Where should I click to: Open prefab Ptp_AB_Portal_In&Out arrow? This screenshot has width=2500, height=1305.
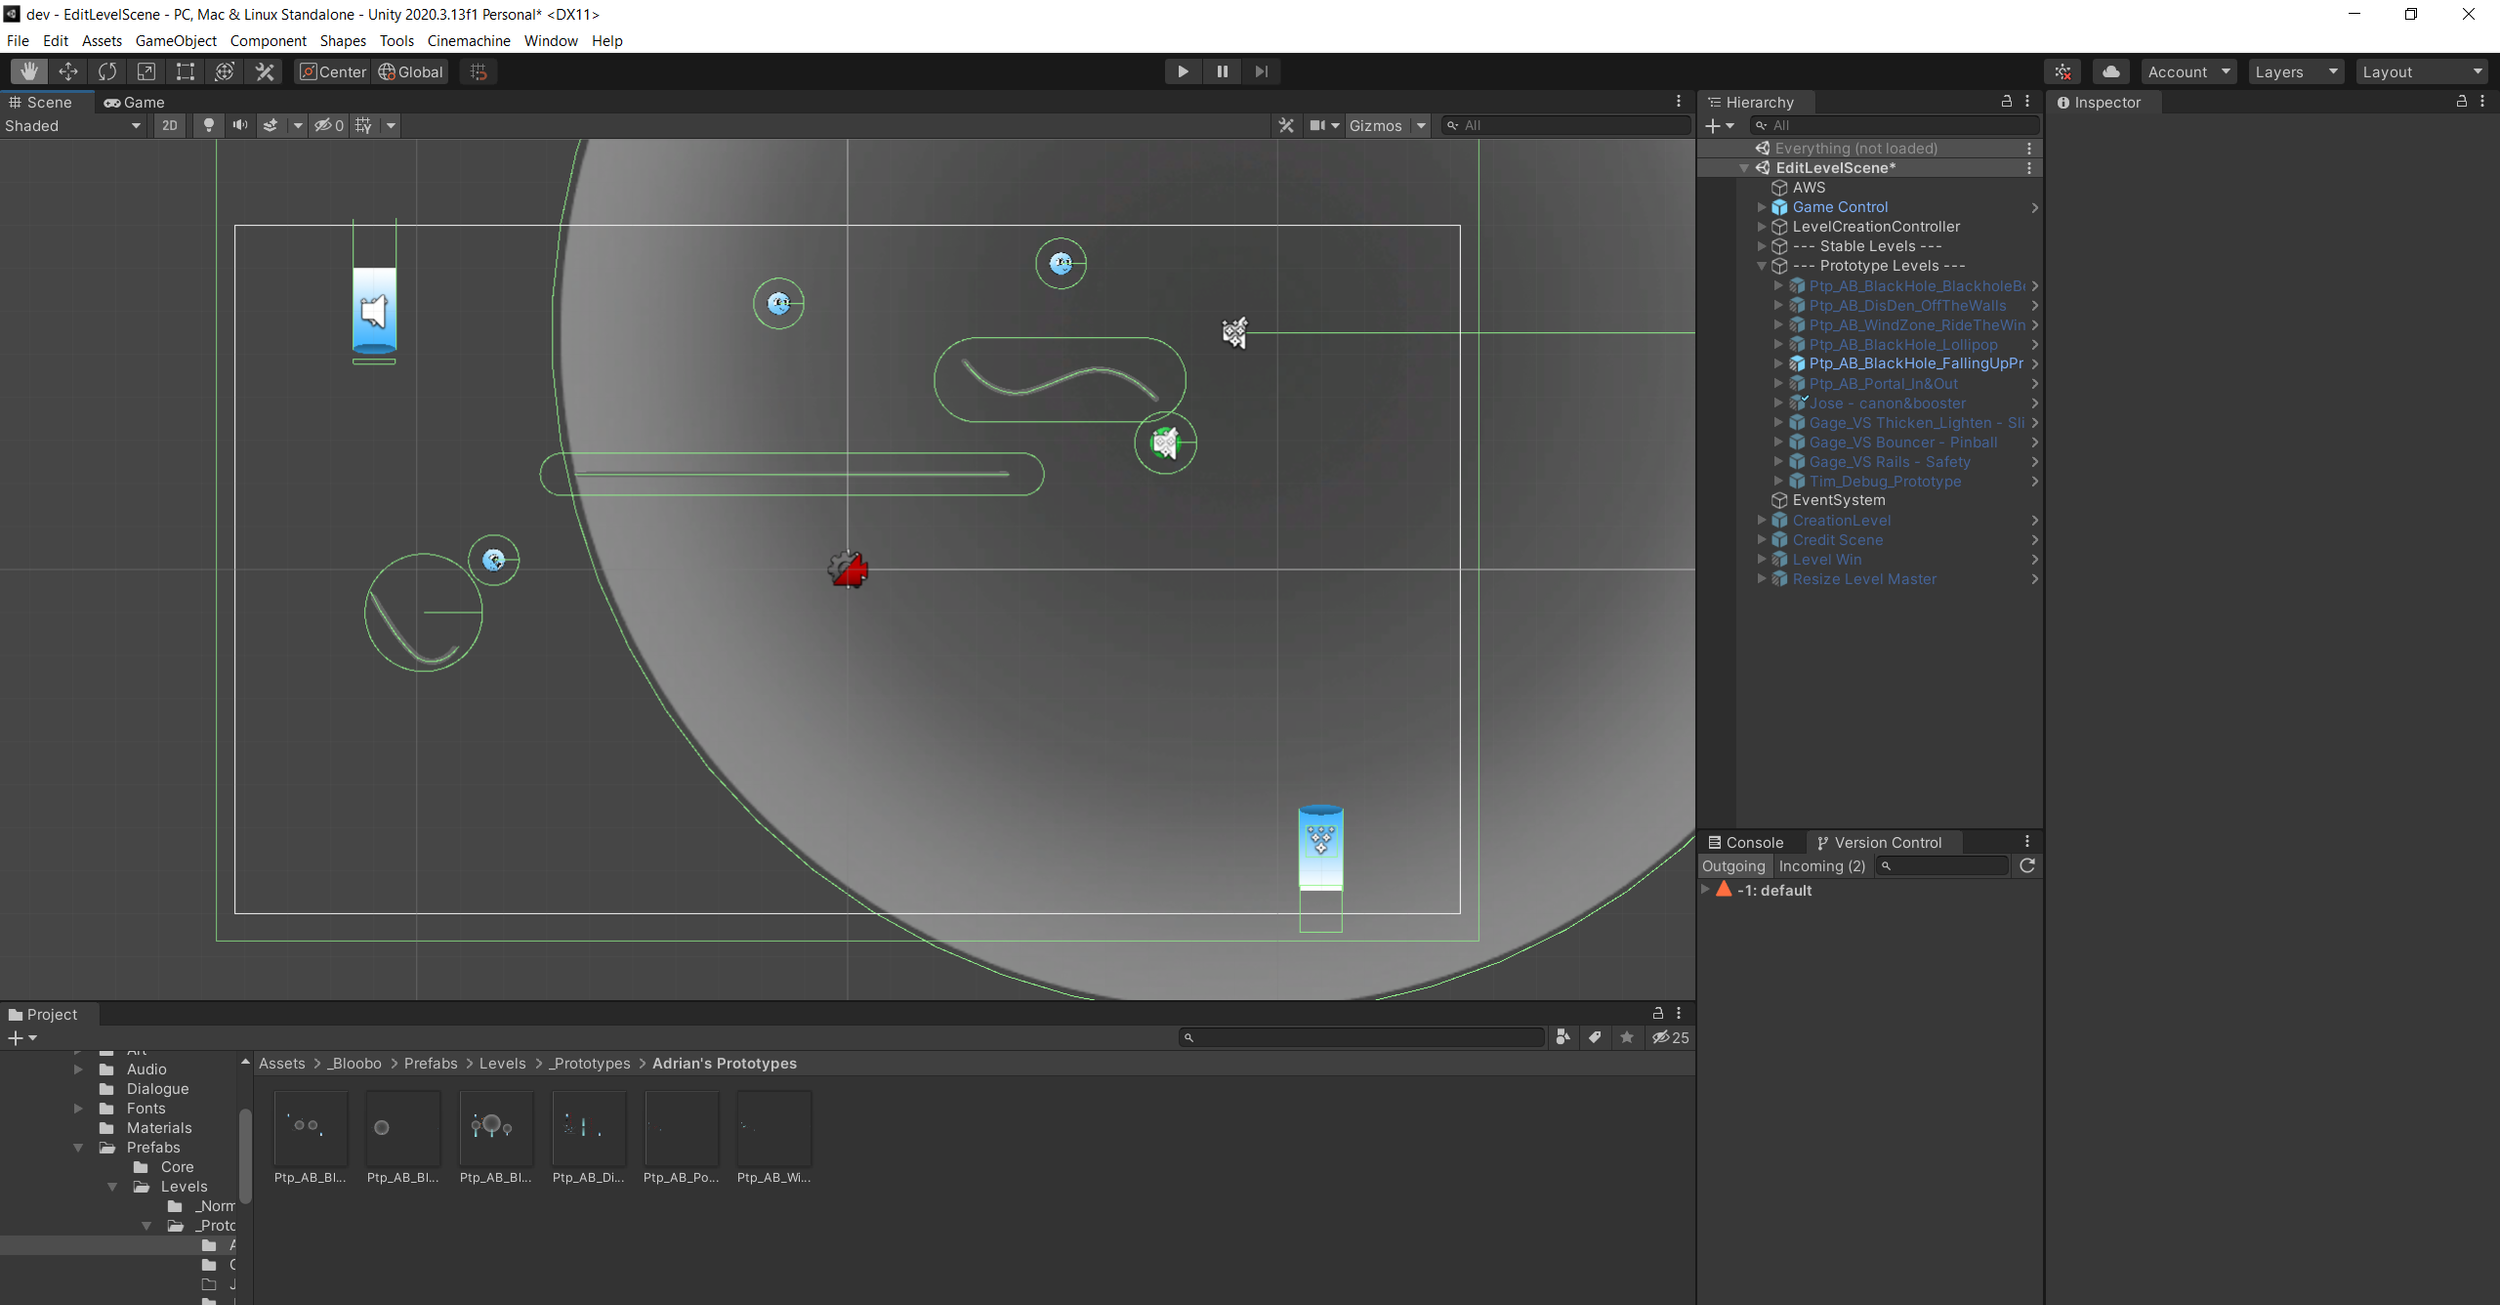(2034, 383)
